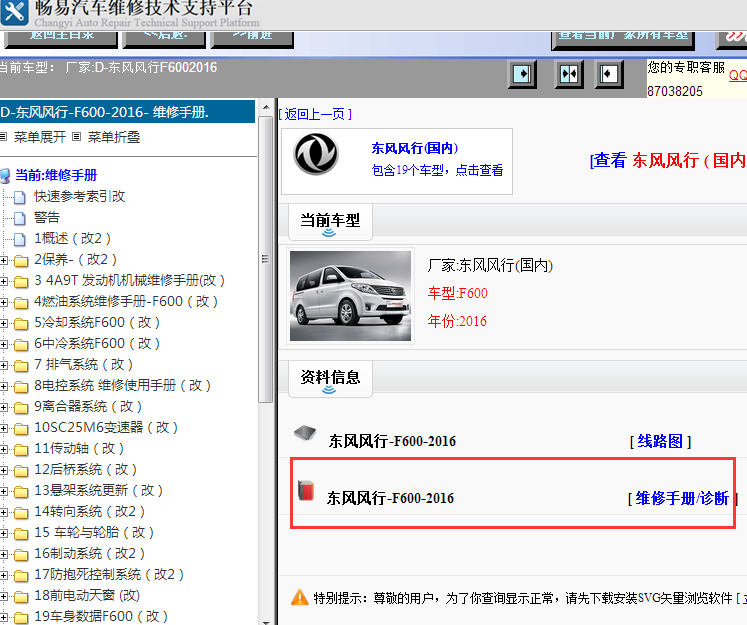Image resolution: width=747 pixels, height=625 pixels.
Task: Expand the 18前电动天窗(改) tree node
Action: 4,596
